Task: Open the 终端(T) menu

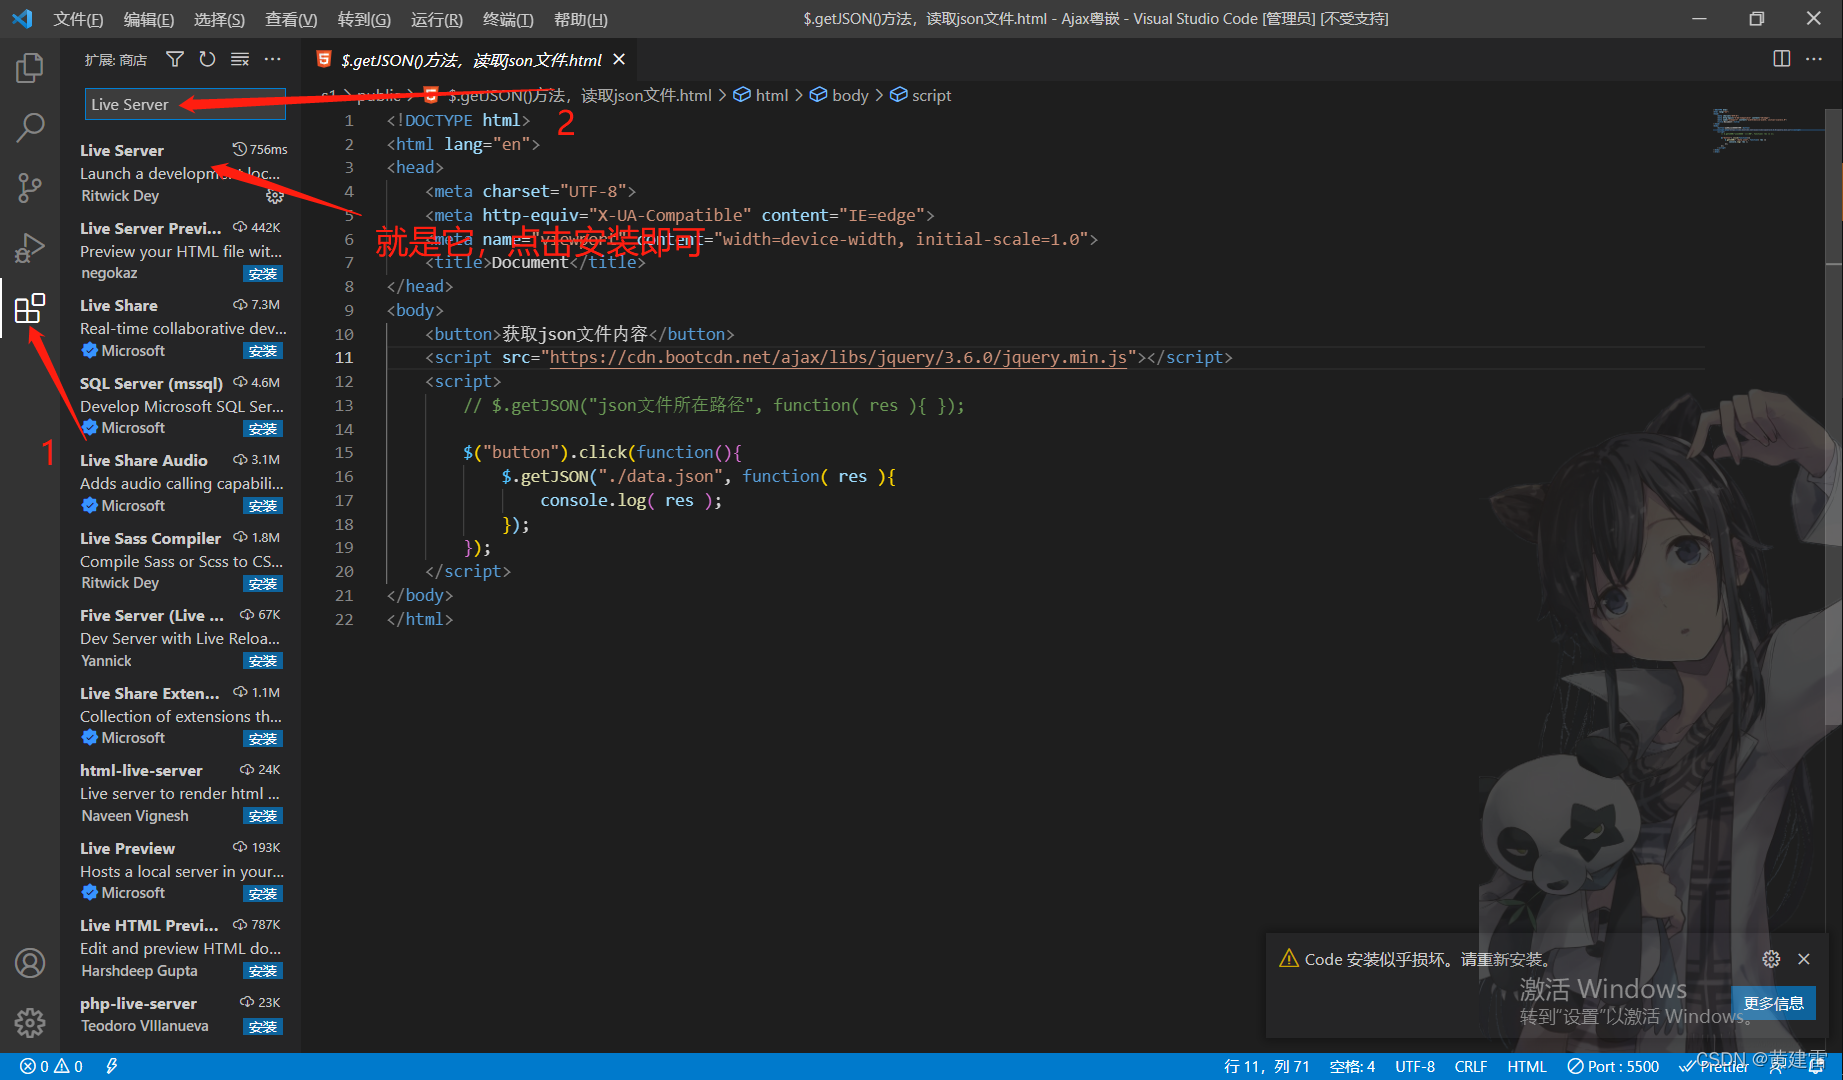Action: (508, 19)
